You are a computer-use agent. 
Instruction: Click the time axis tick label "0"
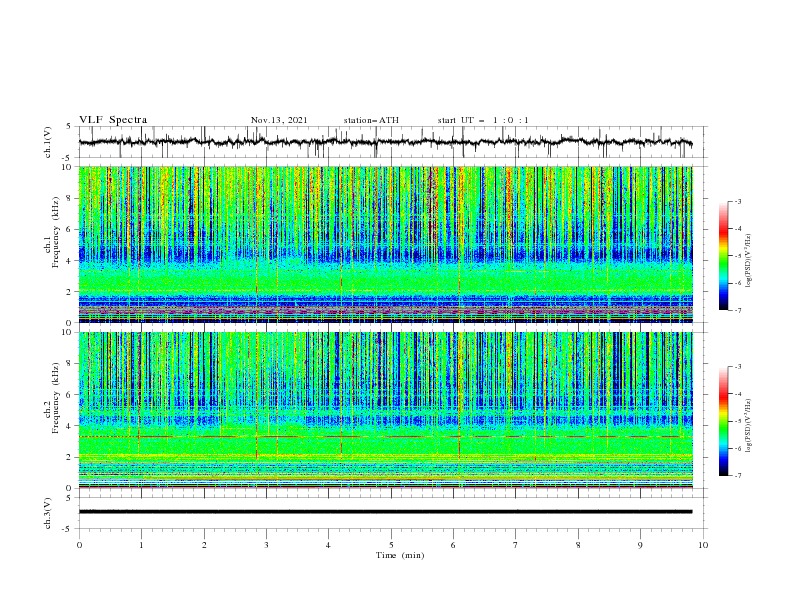(79, 545)
